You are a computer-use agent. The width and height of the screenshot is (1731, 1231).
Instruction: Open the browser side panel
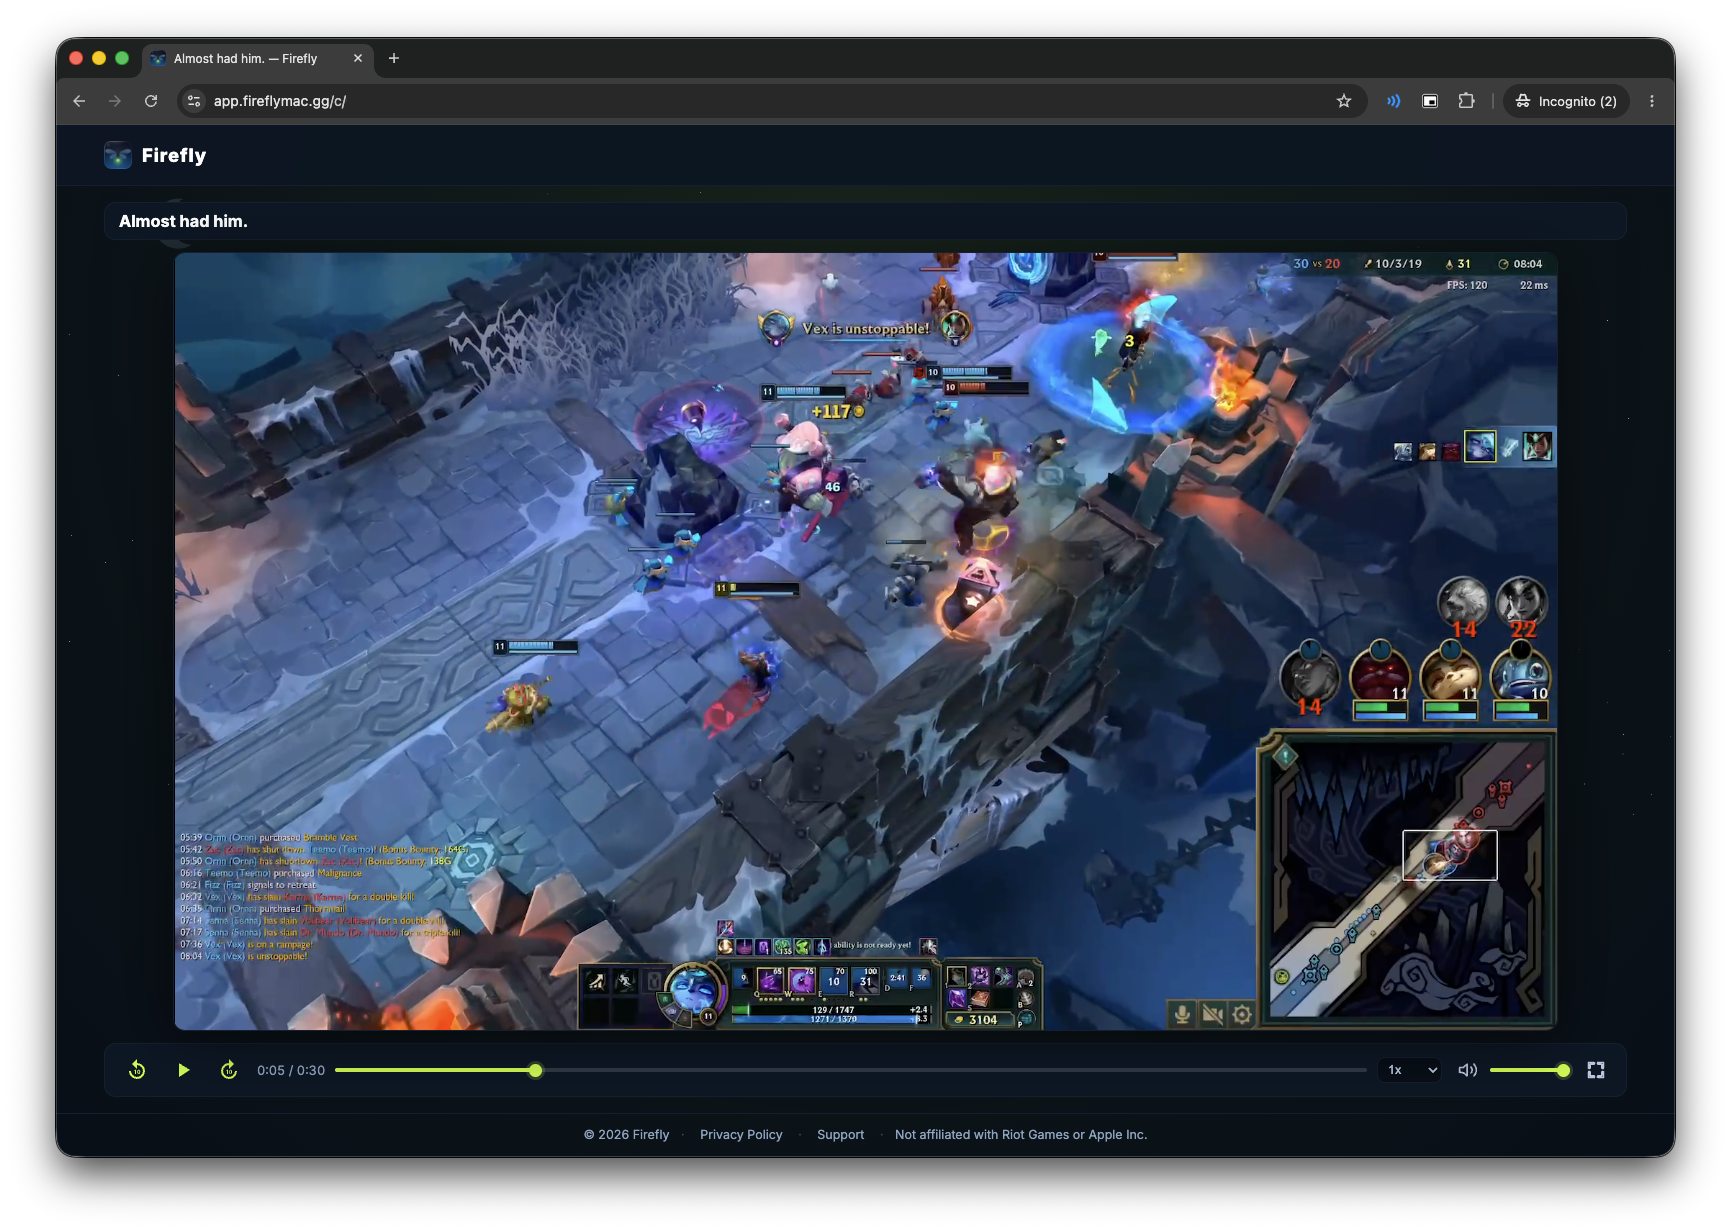[1430, 101]
